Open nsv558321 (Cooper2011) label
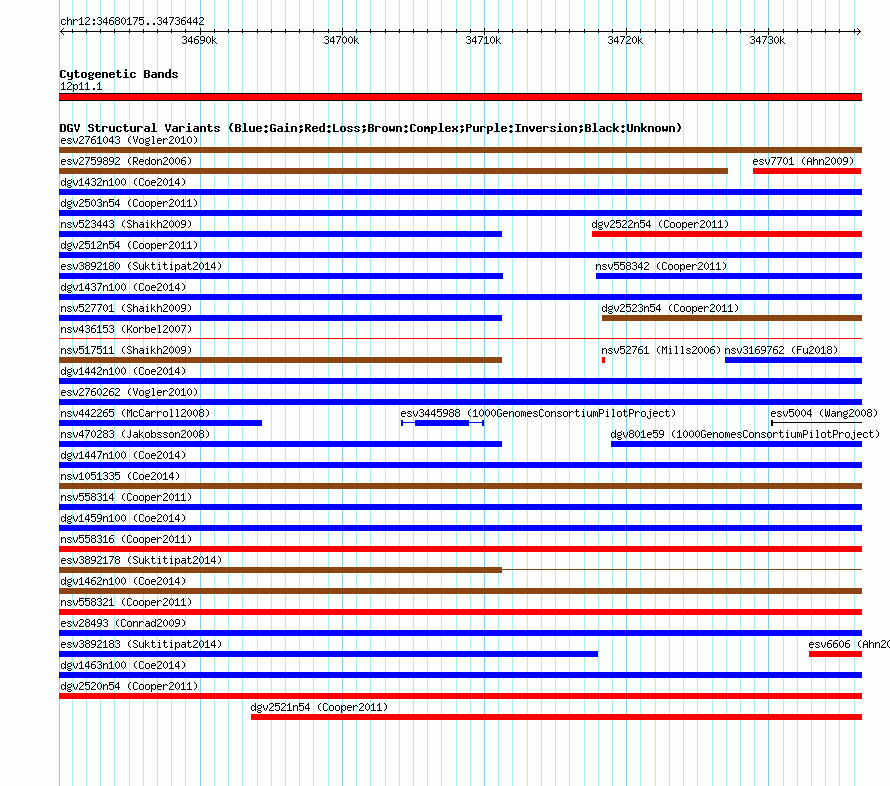Image resolution: width=890 pixels, height=786 pixels. coord(126,602)
